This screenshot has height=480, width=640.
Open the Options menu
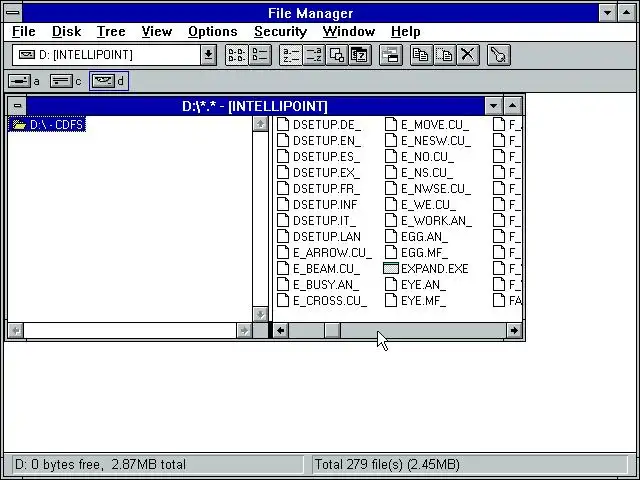(x=213, y=31)
